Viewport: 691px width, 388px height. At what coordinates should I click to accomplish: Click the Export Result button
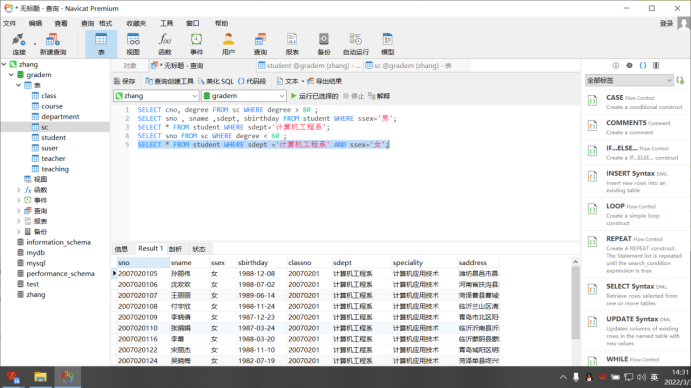[x=324, y=81]
